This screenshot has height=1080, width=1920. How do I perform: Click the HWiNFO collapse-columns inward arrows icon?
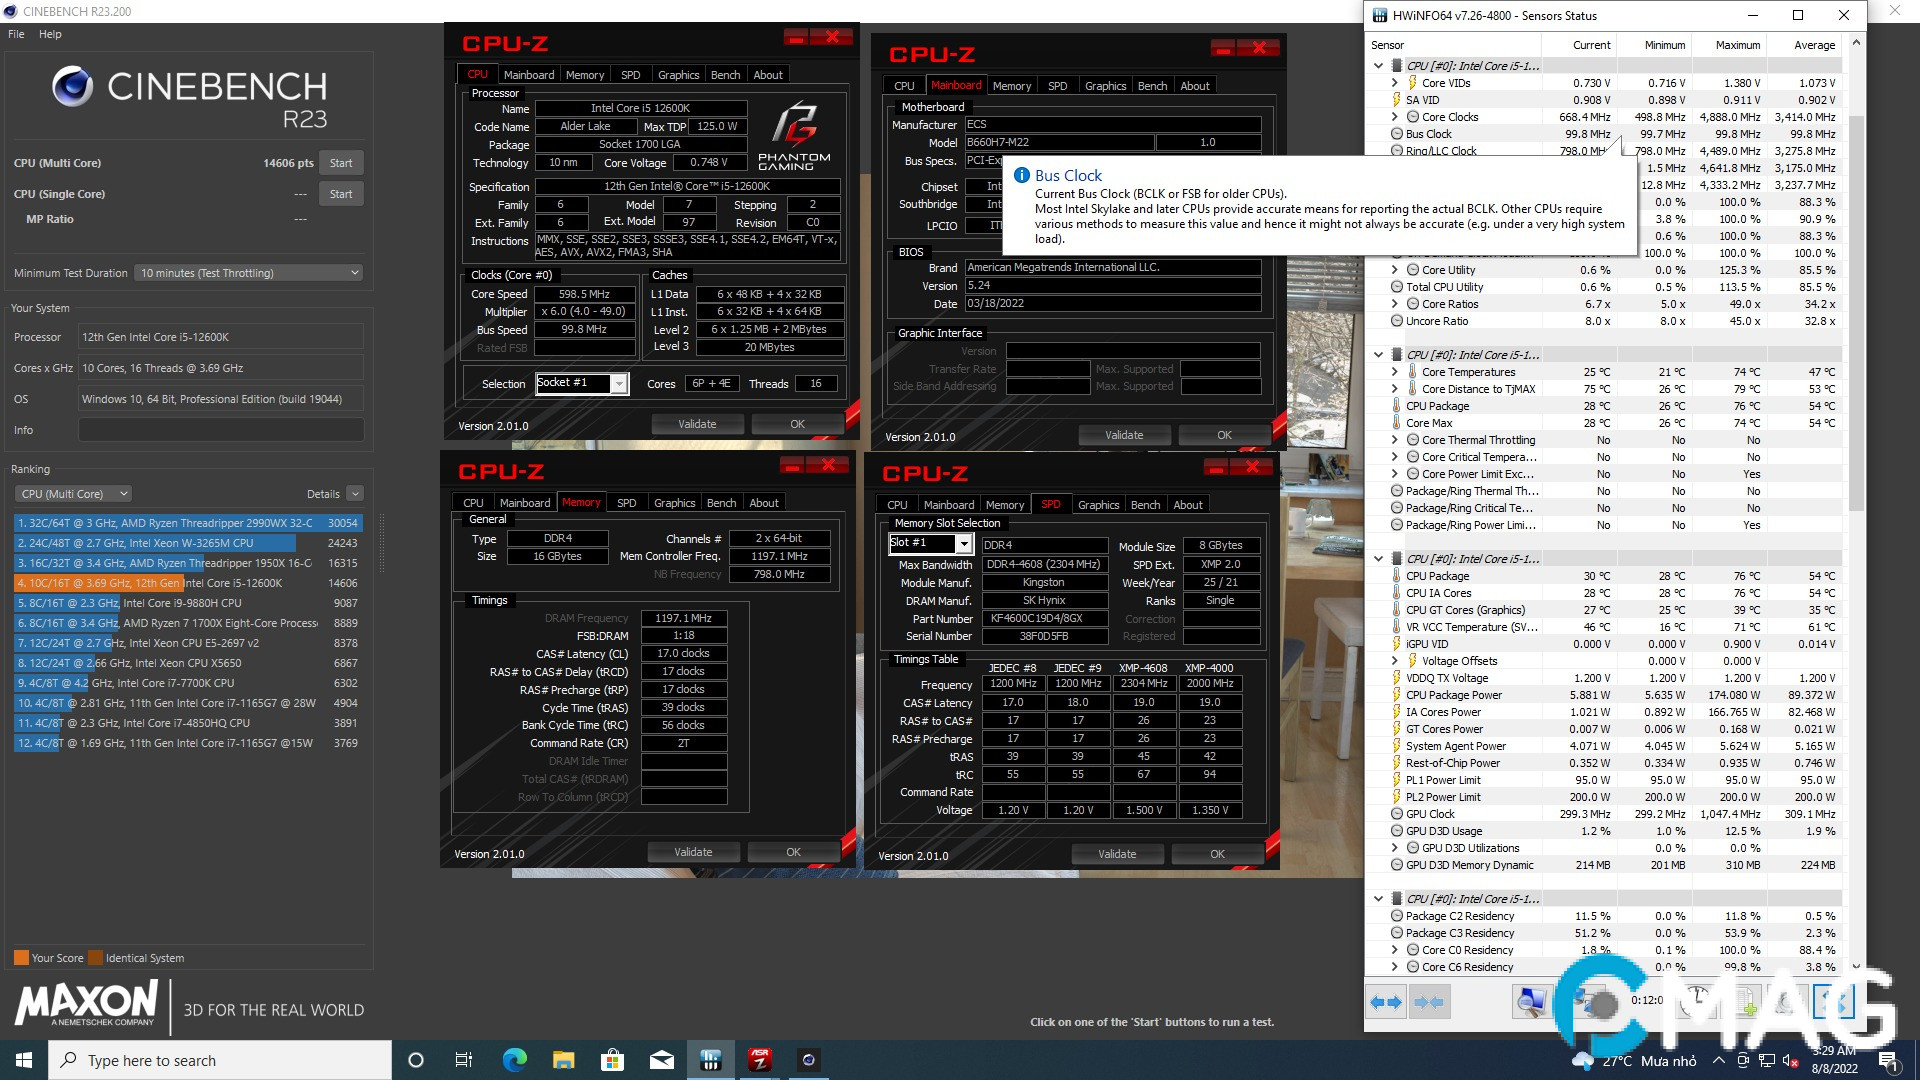point(1429,1001)
